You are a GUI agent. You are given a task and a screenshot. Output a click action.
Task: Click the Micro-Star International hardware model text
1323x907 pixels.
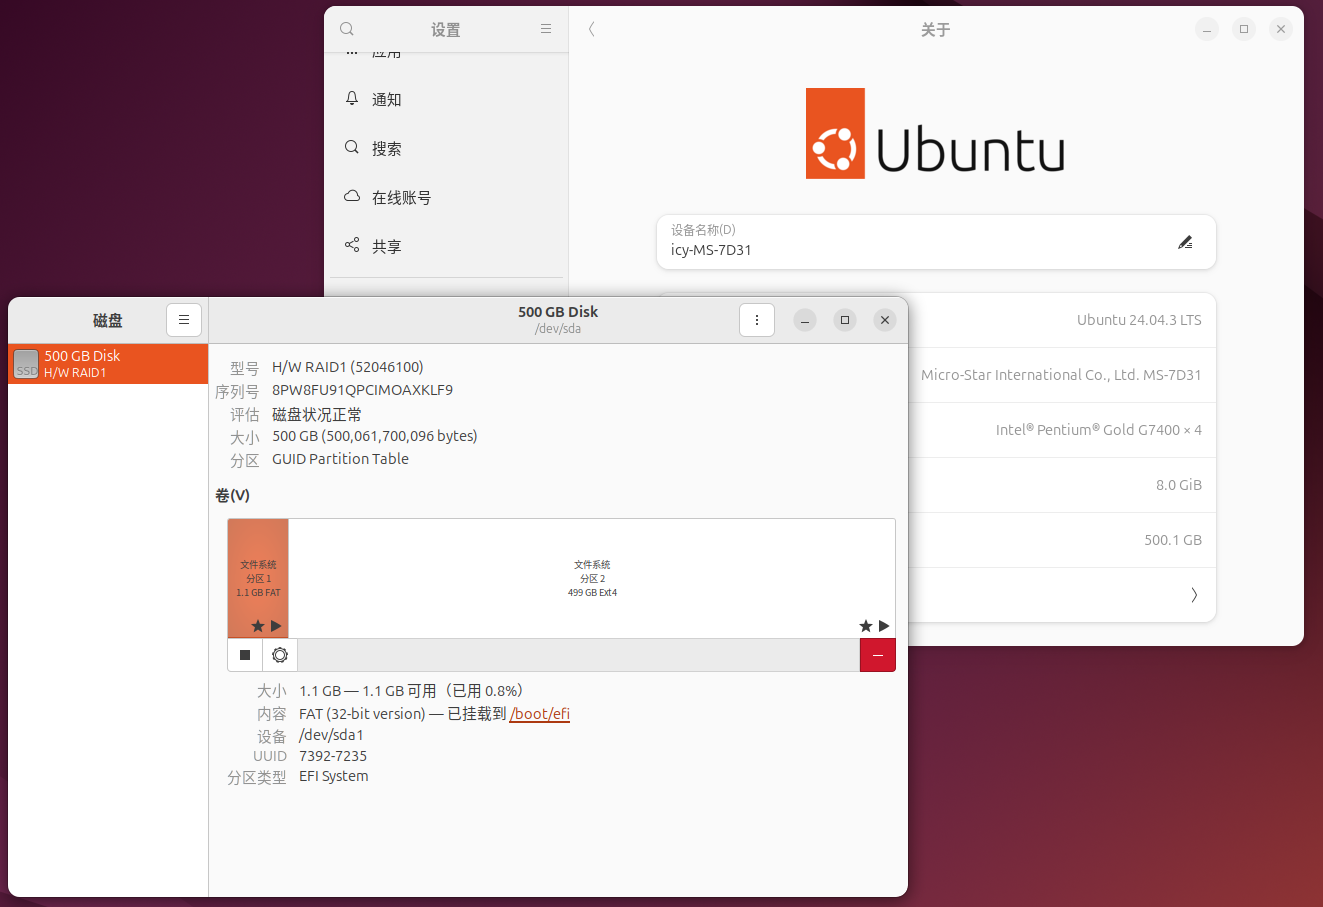tap(1061, 375)
